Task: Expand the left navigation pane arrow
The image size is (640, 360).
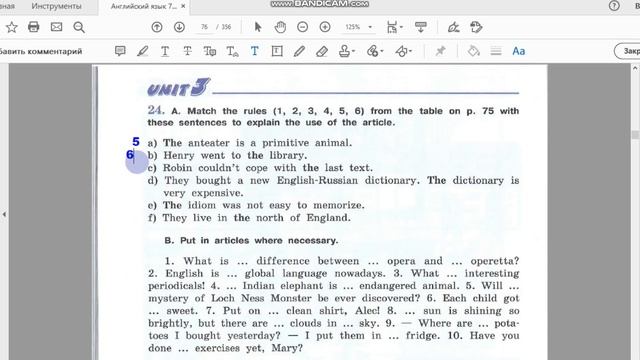Action: (4, 214)
